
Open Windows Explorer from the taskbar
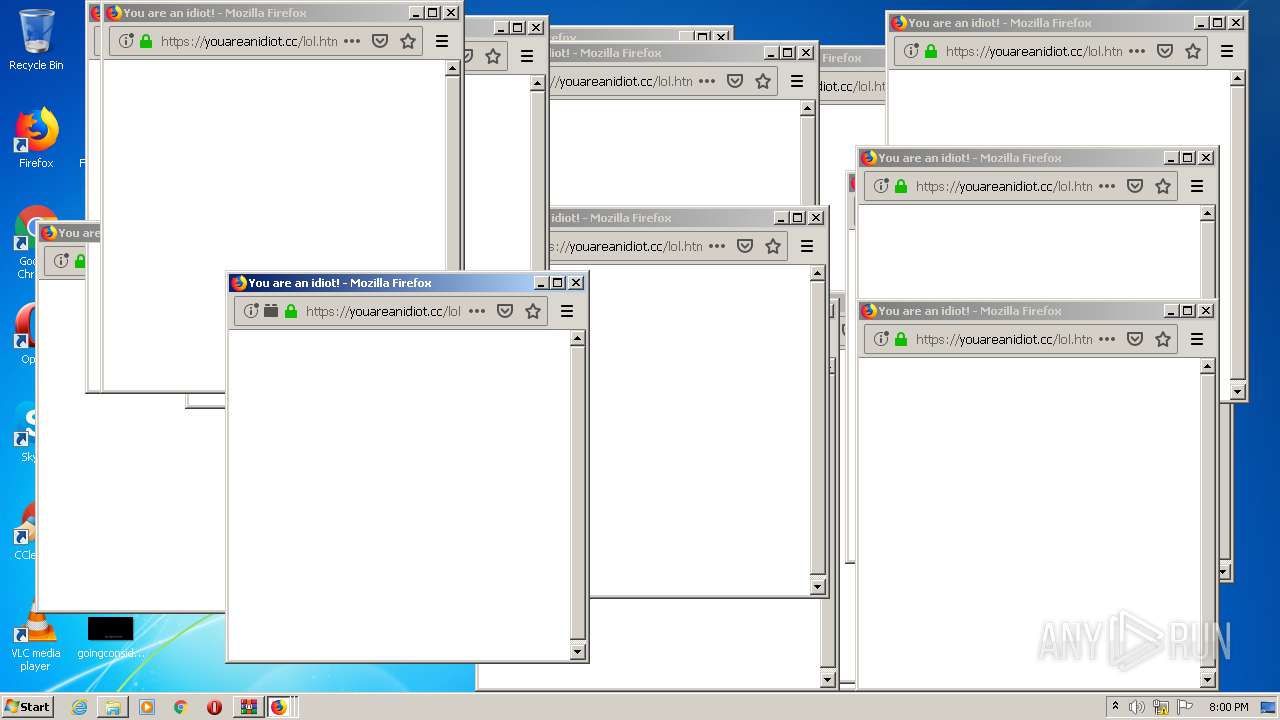pos(113,707)
